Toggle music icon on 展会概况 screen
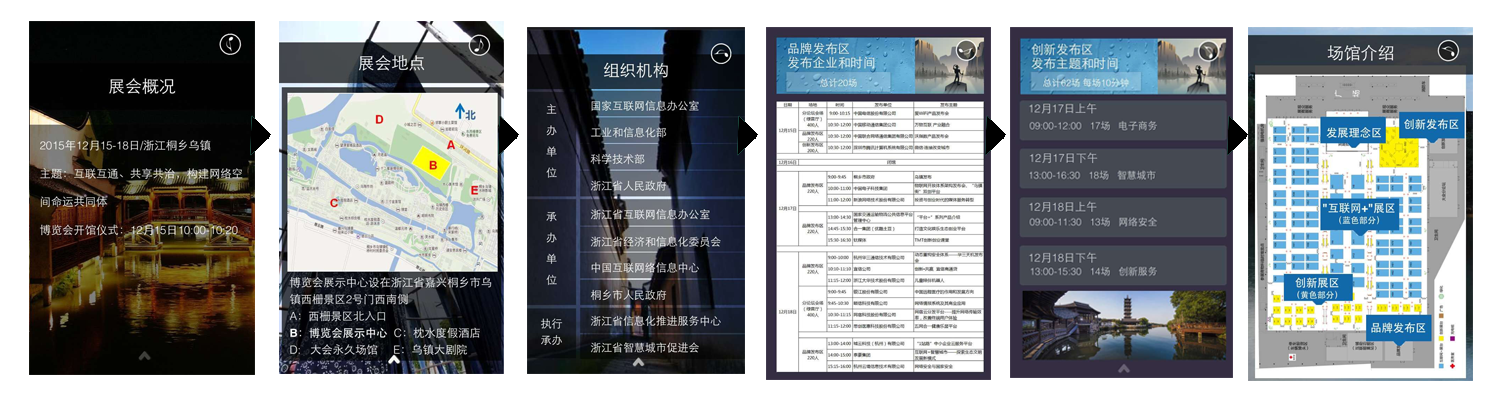 click(x=230, y=44)
